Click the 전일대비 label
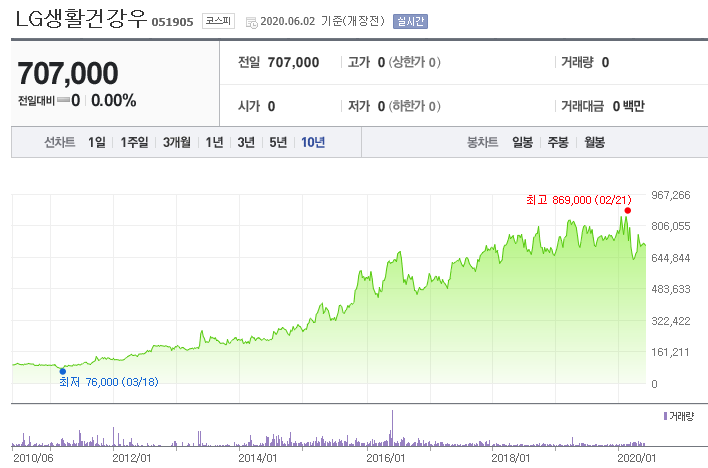708x468 pixels. 36,100
